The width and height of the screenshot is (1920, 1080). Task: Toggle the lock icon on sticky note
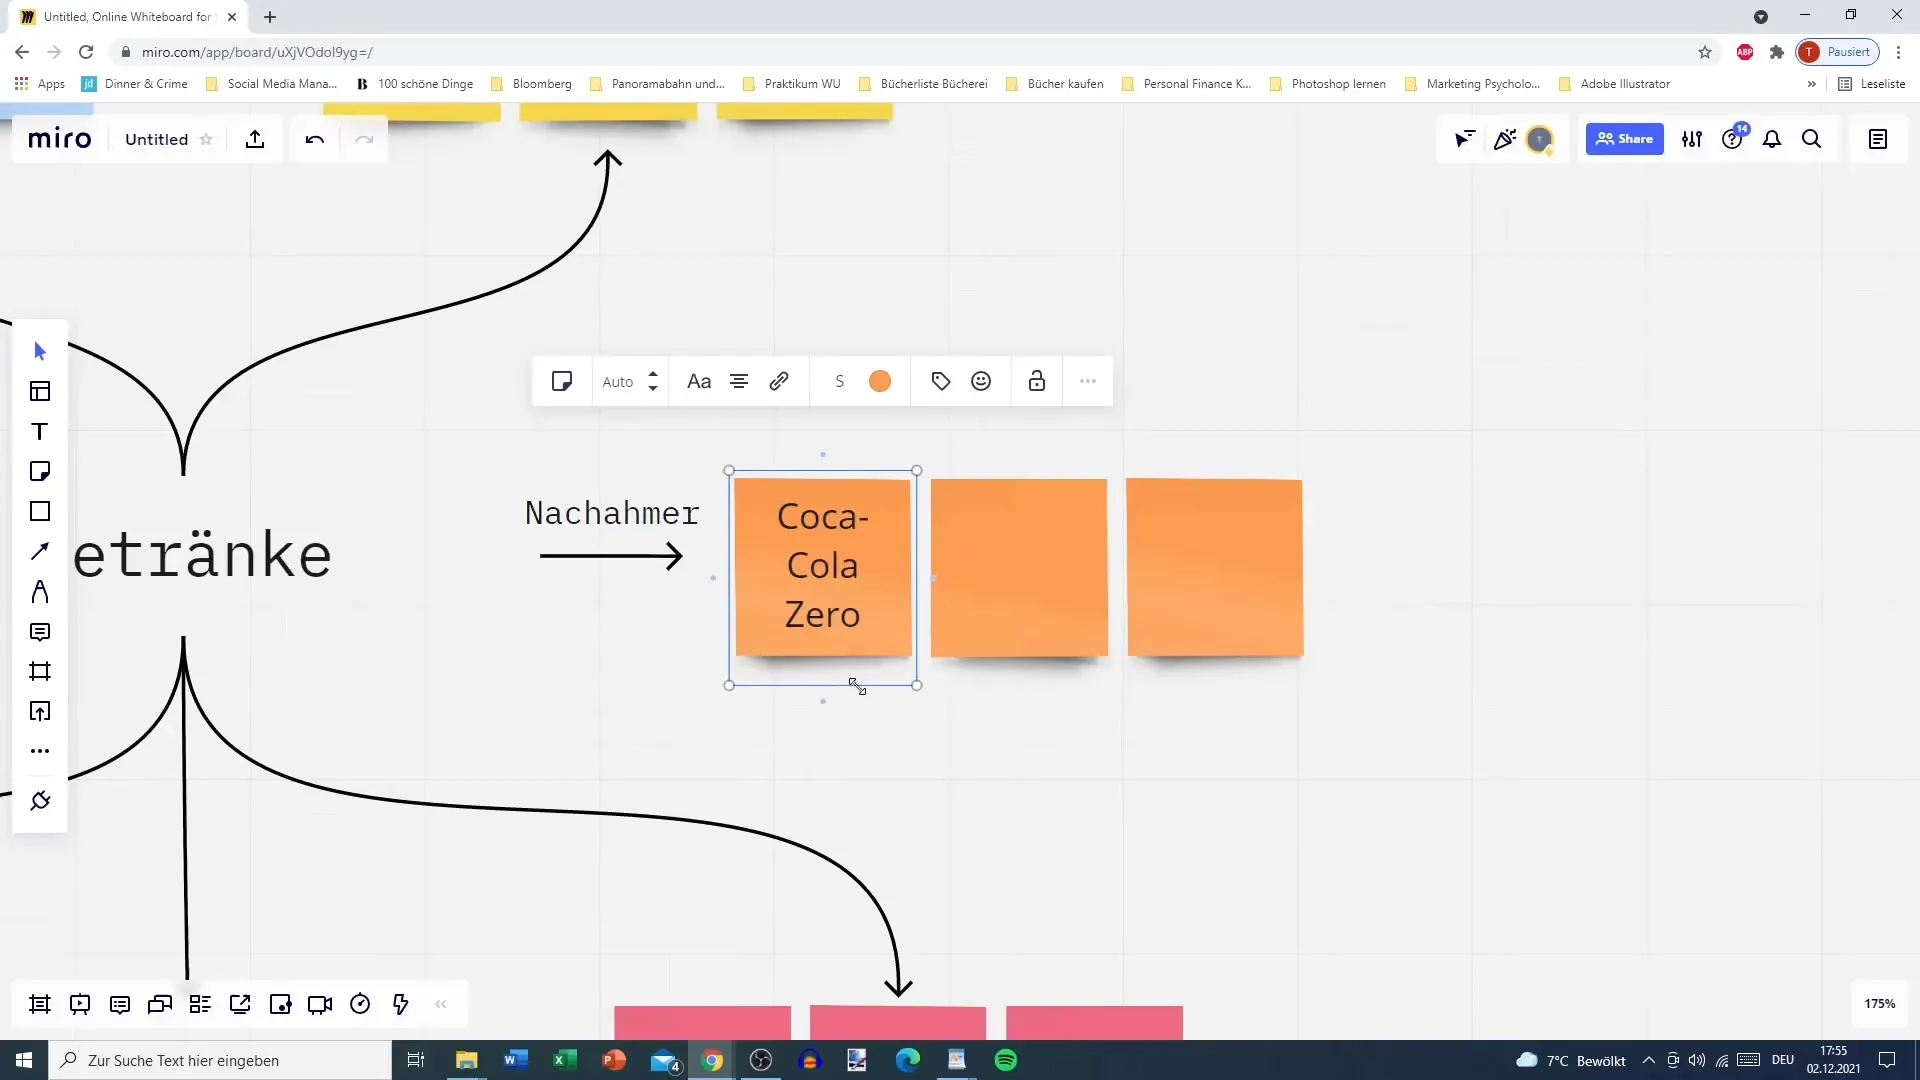[x=1038, y=381]
